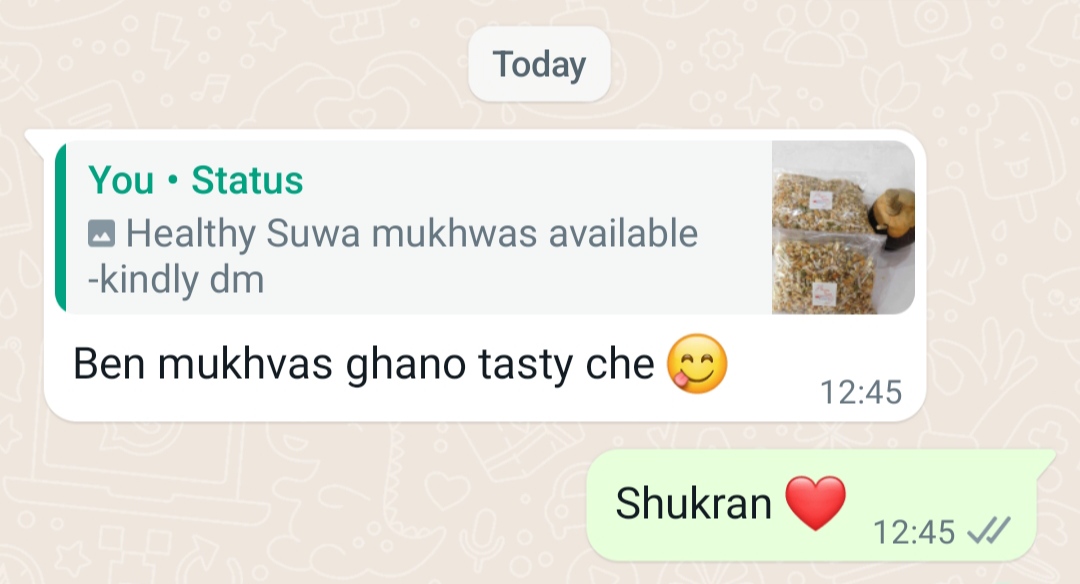Click the photo icon before Healthy Suwa
Image resolution: width=1080 pixels, height=584 pixels.
point(101,233)
